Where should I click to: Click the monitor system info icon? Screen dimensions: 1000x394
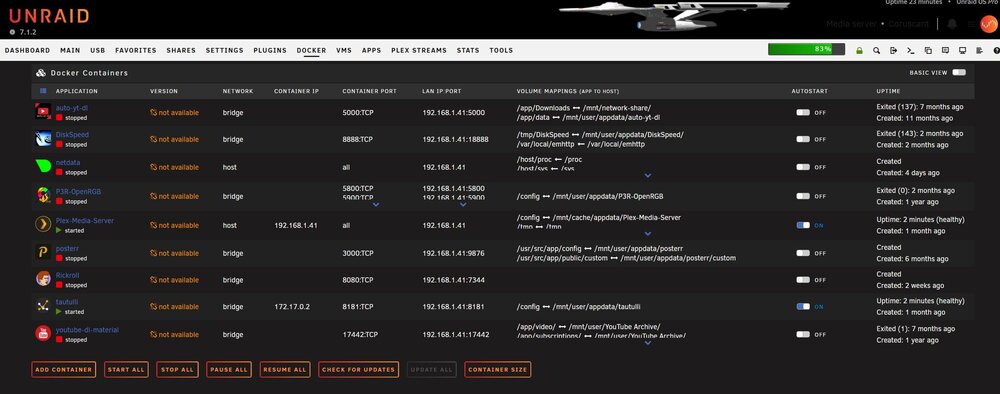[962, 50]
